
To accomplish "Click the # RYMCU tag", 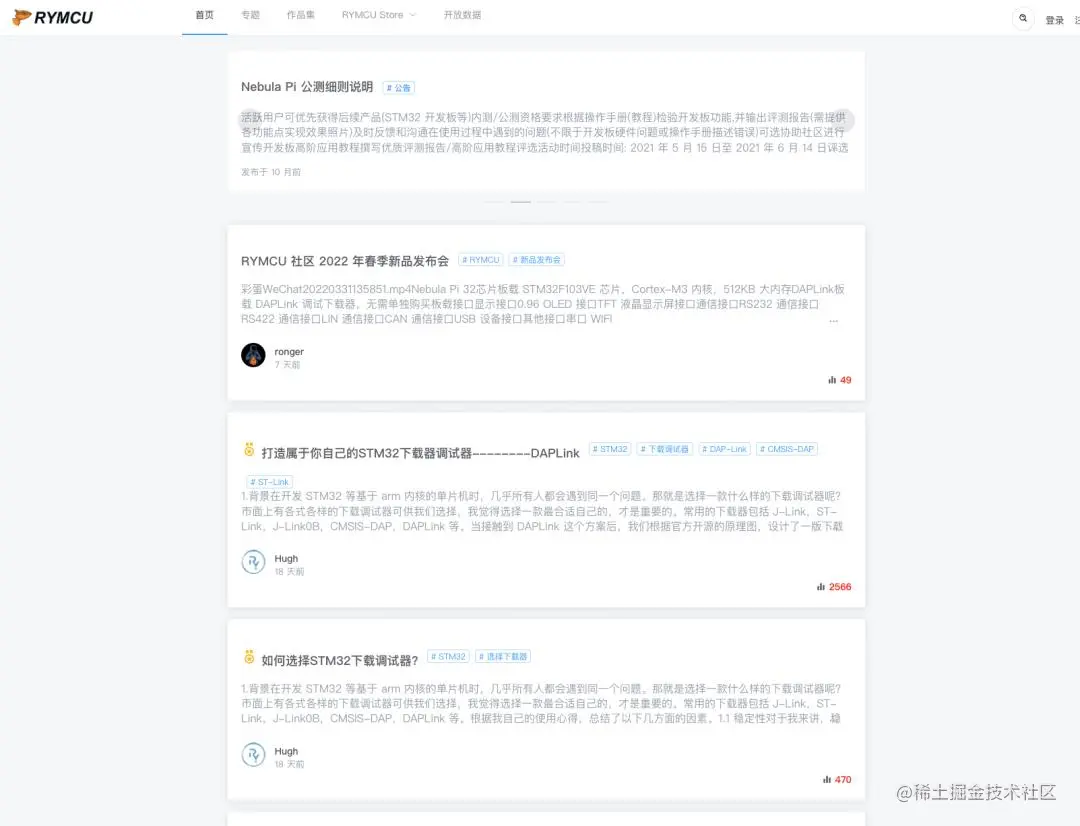I will coord(481,260).
